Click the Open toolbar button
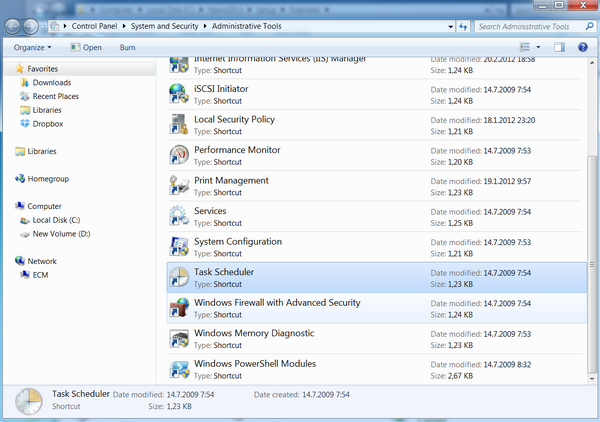 pyautogui.click(x=87, y=47)
